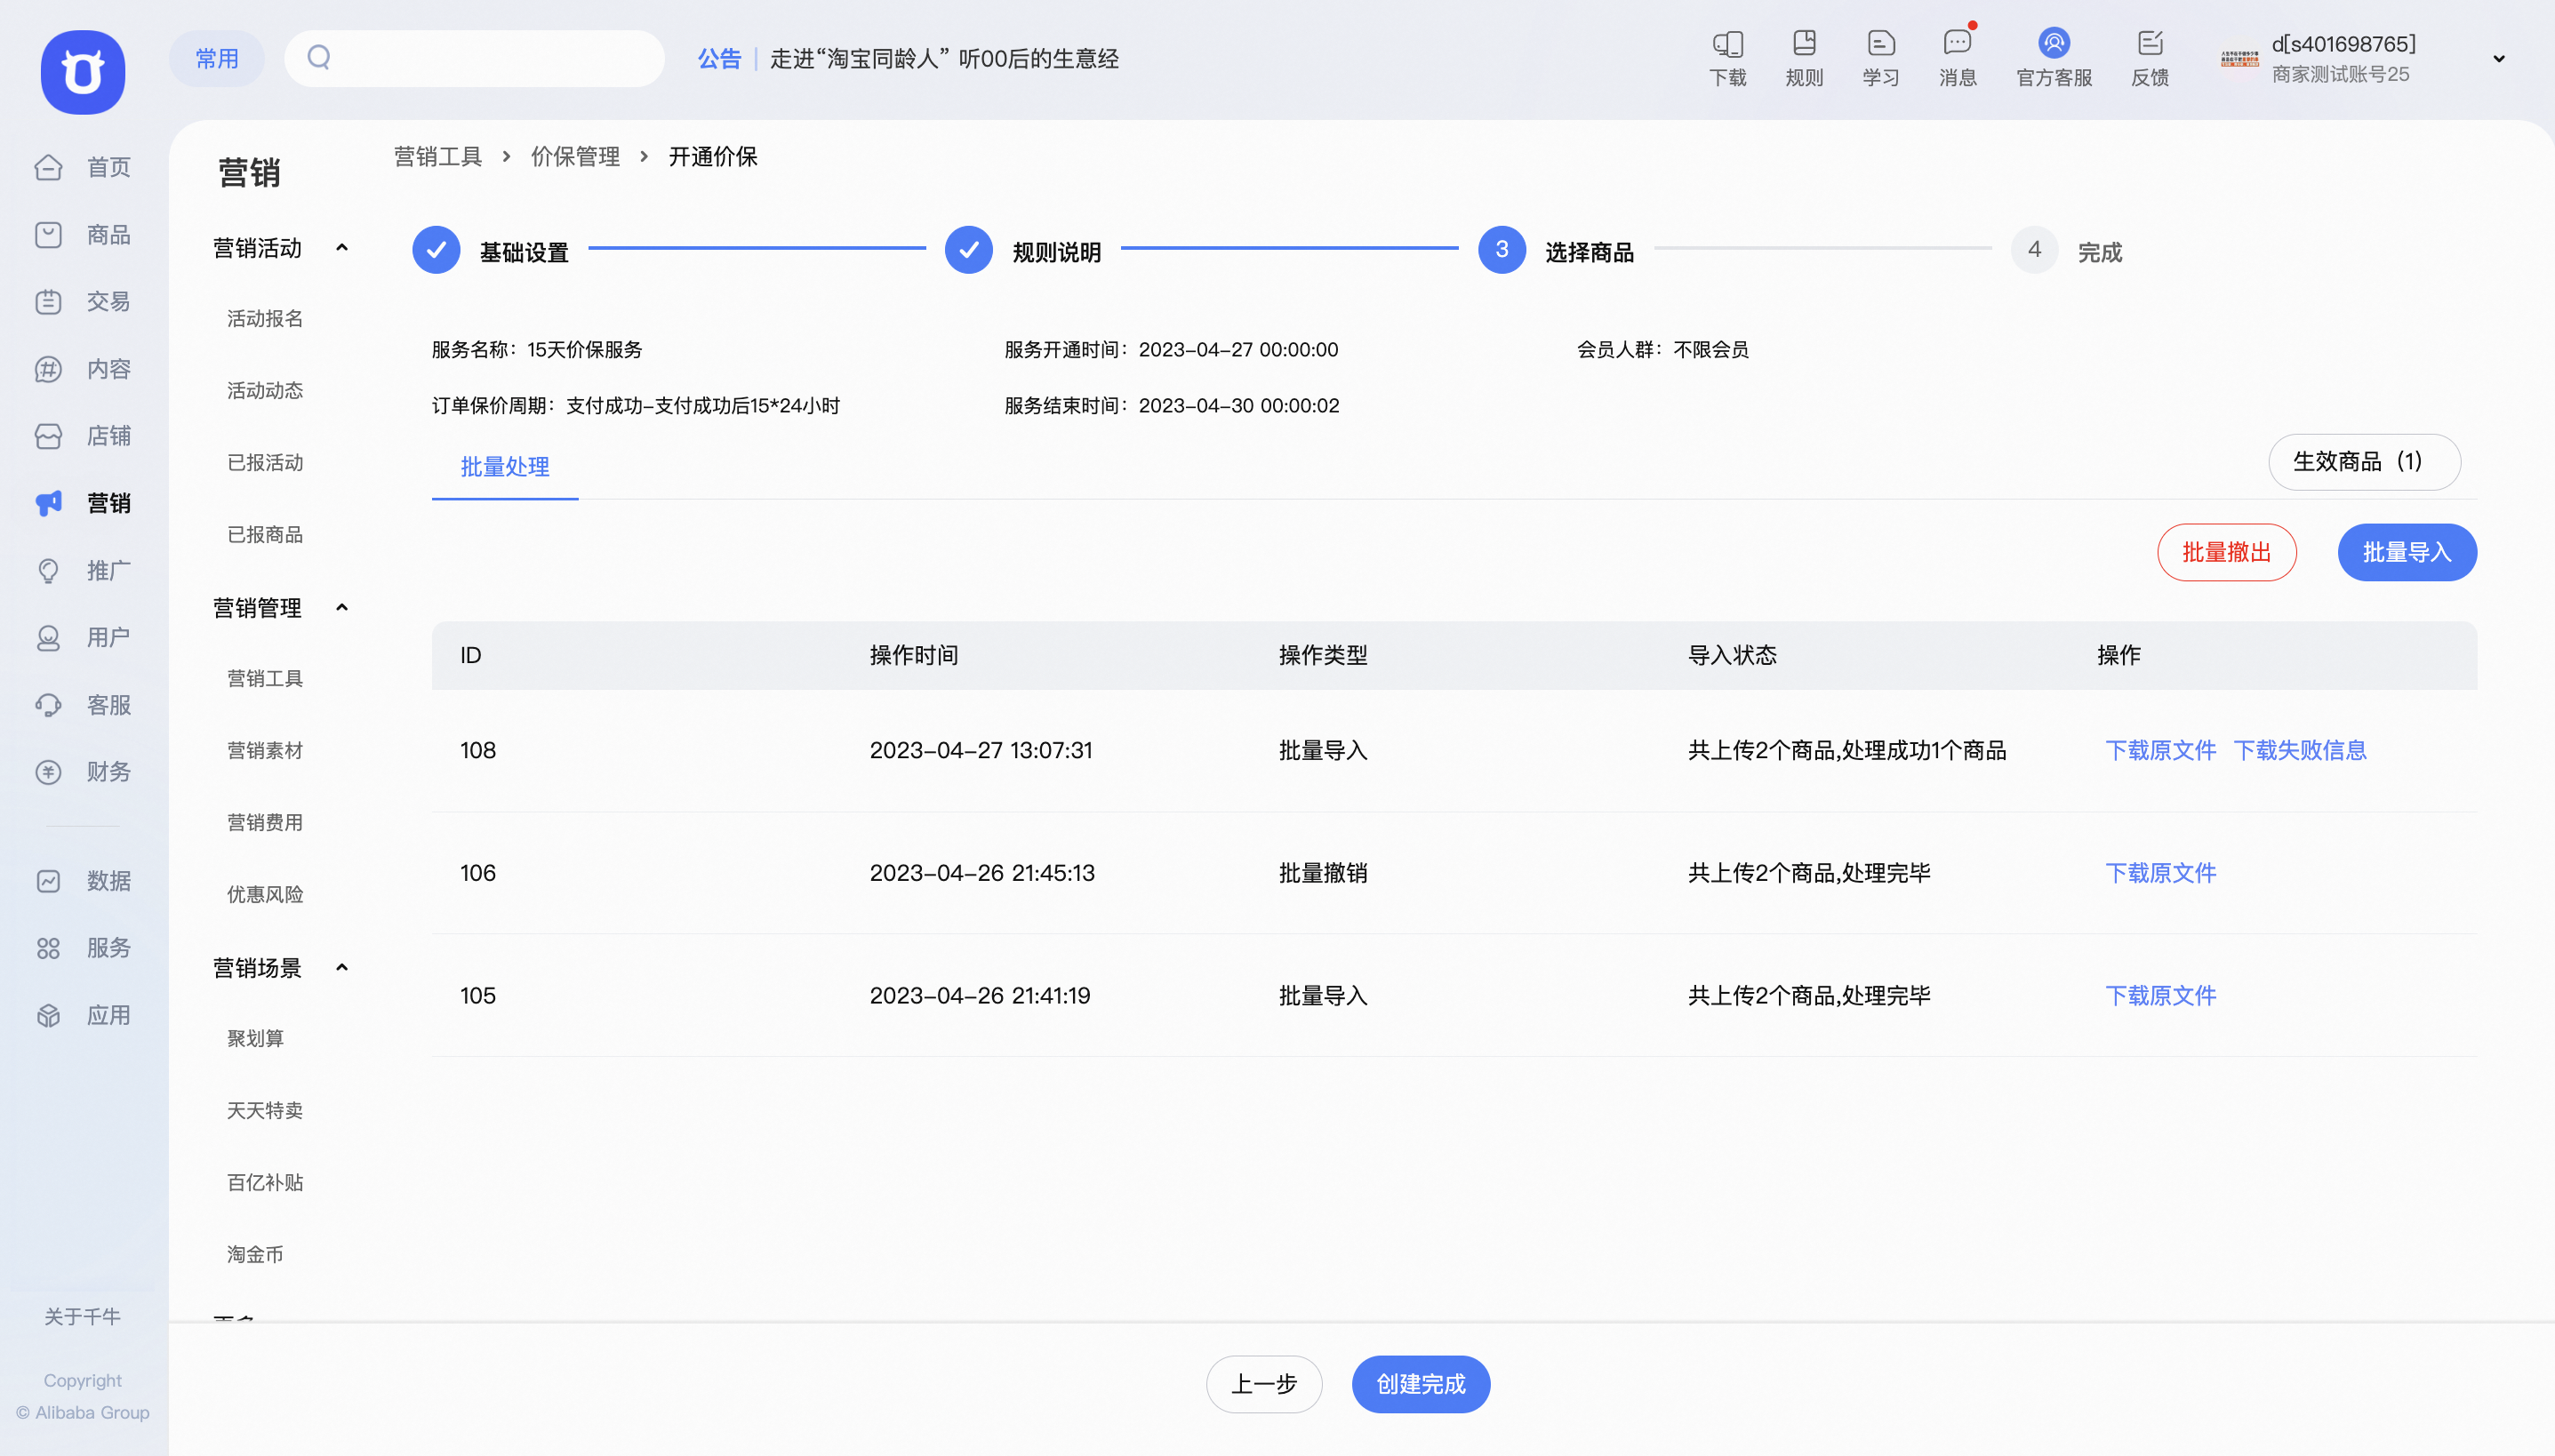Open 首页 home icon in sidebar

[x=48, y=167]
